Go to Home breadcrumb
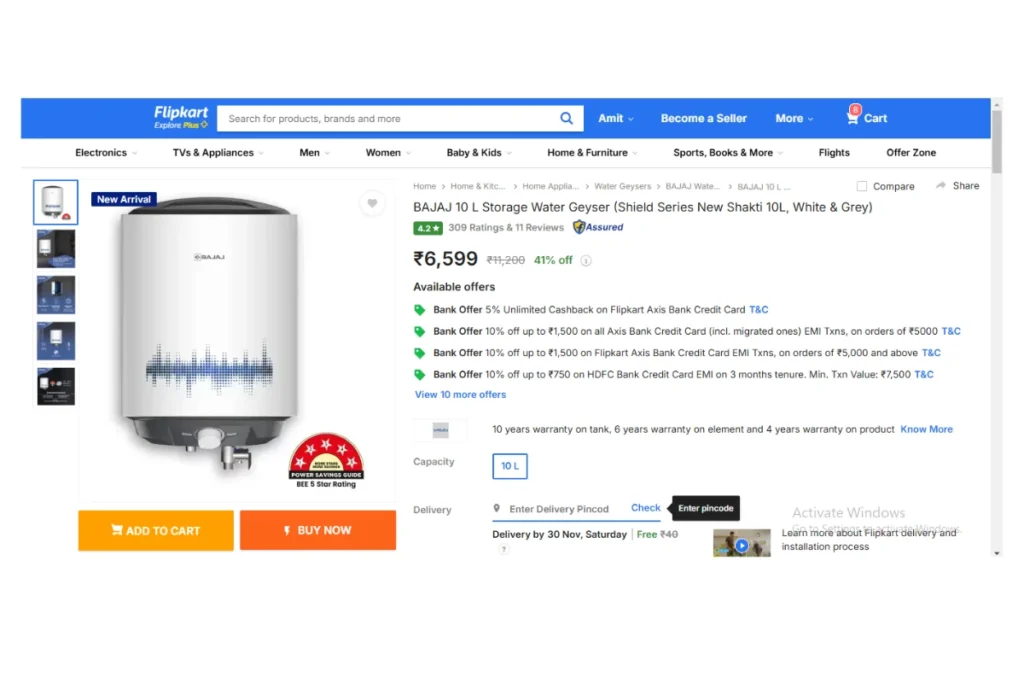Image resolution: width=1024 pixels, height=683 pixels. 424,187
